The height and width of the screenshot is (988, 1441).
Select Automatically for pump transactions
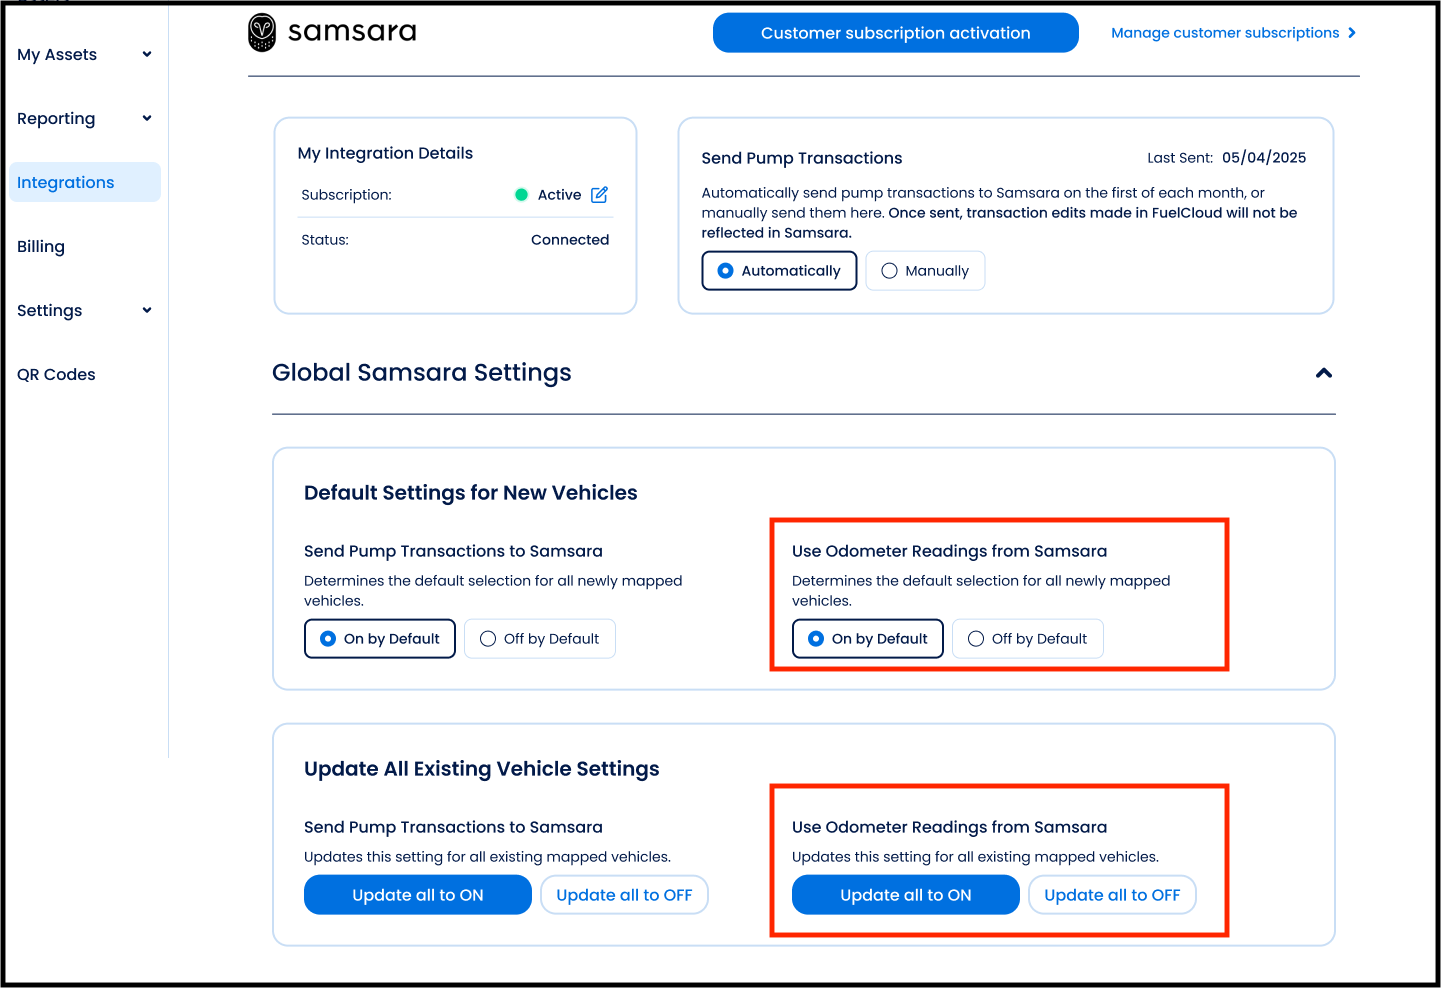[779, 271]
